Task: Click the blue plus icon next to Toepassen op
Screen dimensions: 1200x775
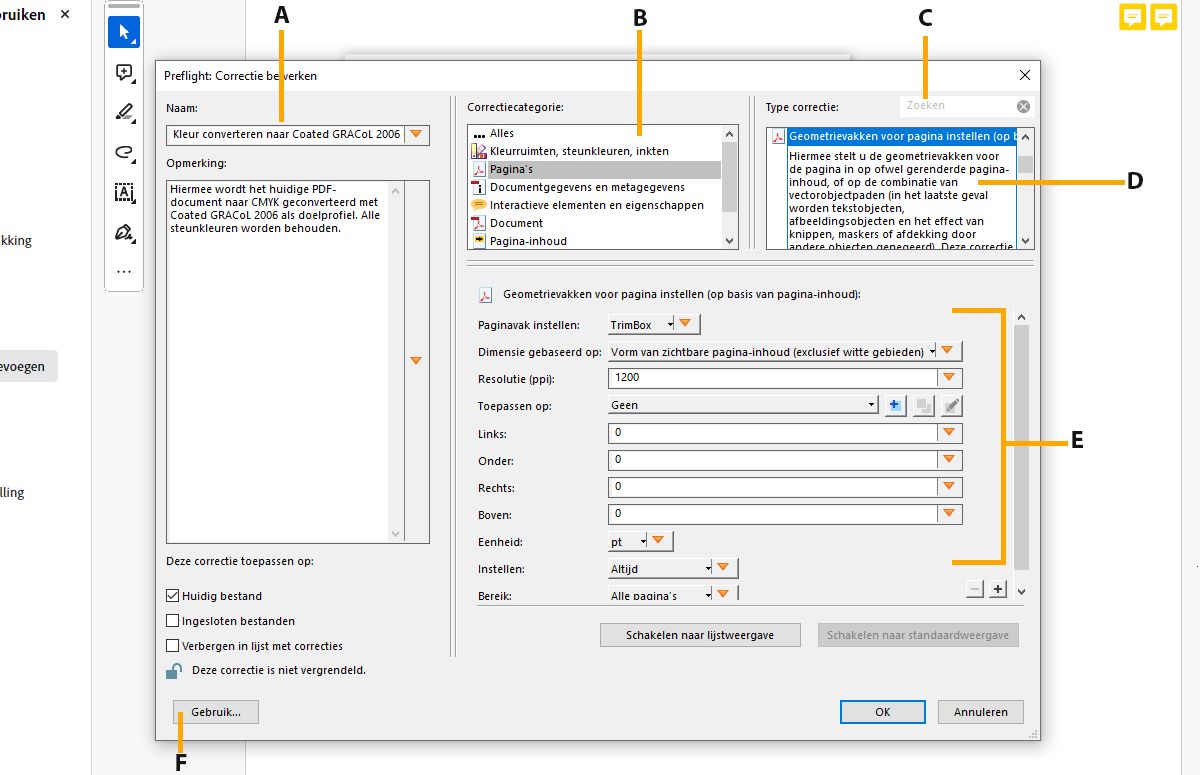Action: click(894, 405)
